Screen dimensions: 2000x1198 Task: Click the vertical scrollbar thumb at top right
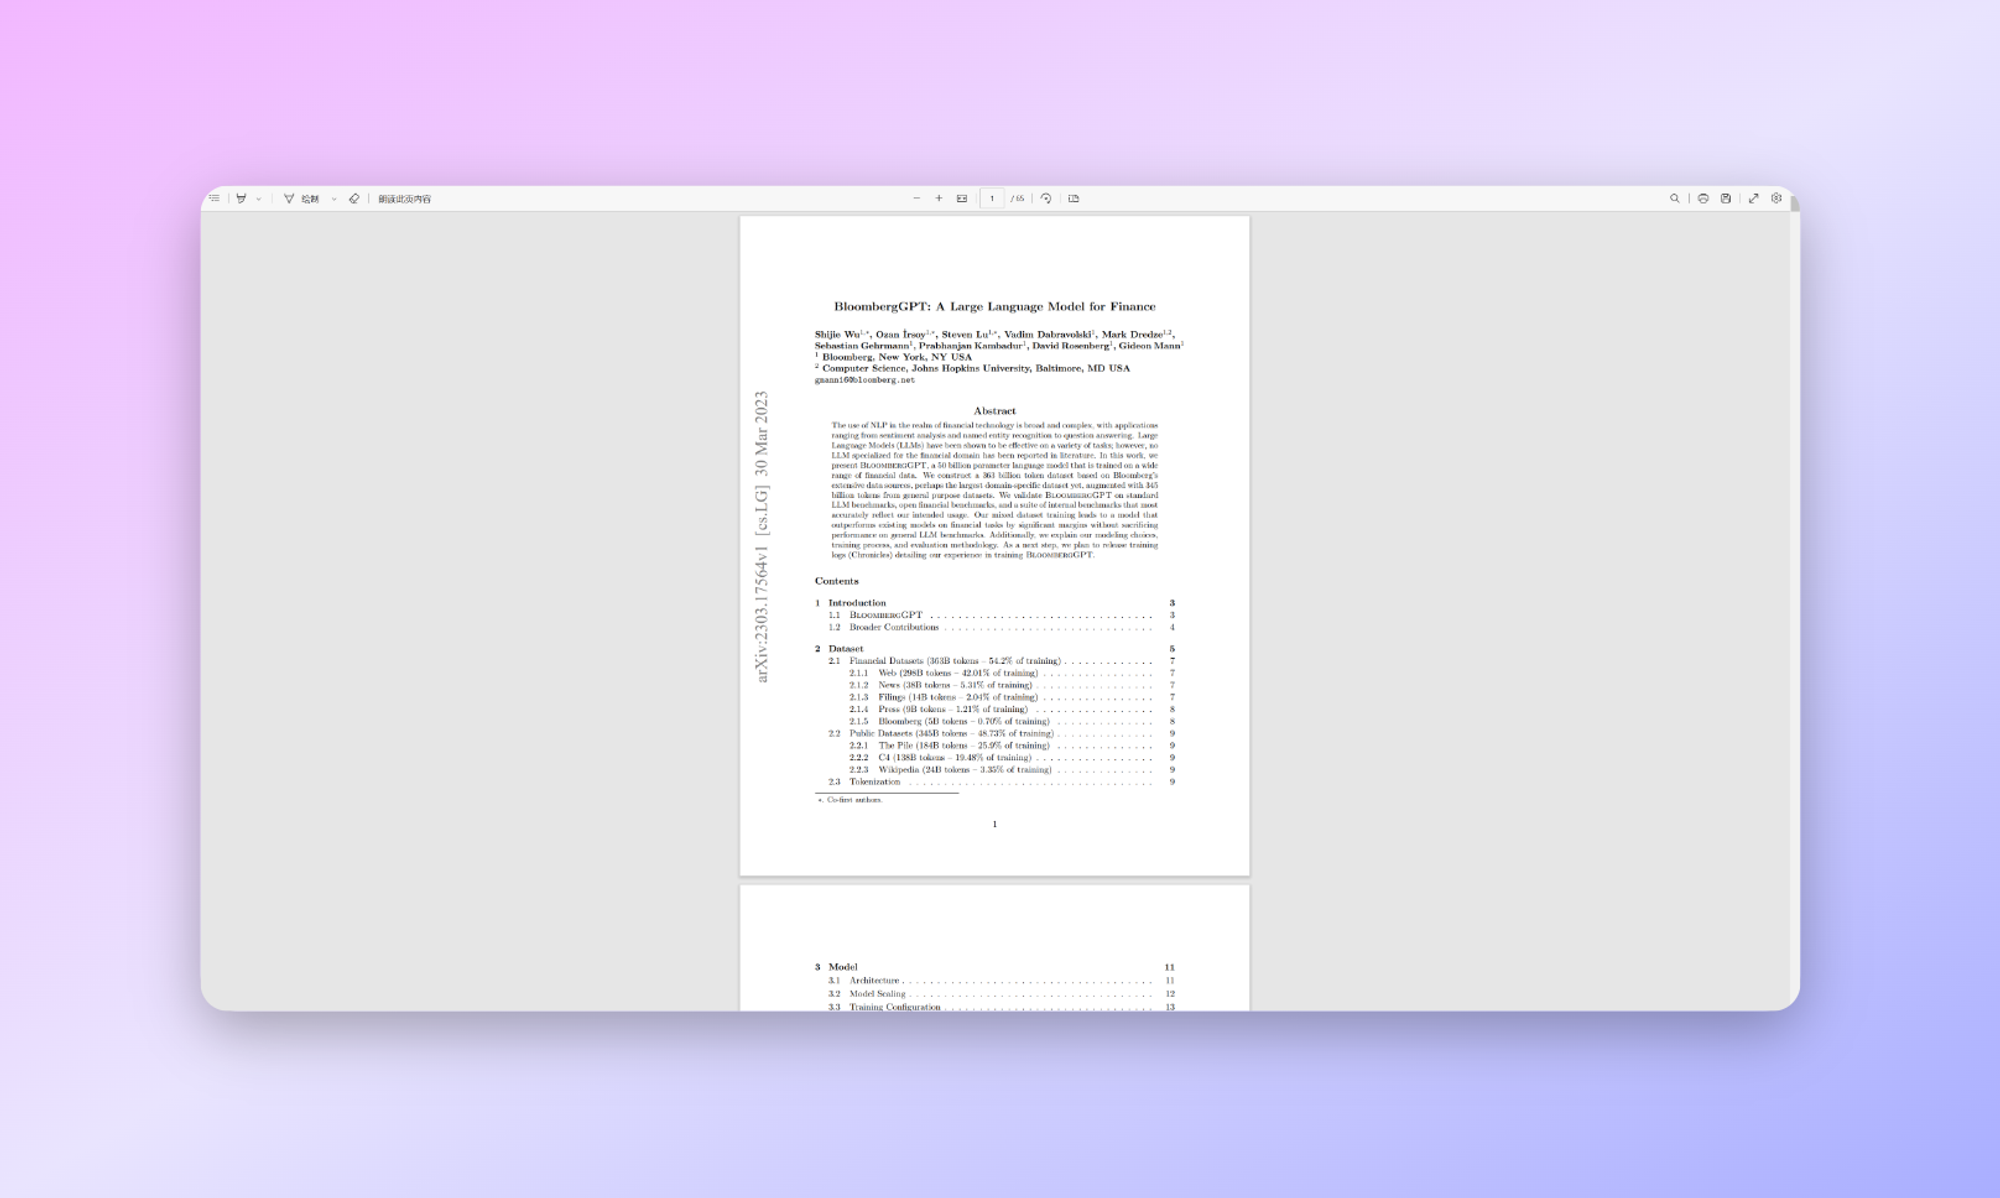[x=1795, y=203]
